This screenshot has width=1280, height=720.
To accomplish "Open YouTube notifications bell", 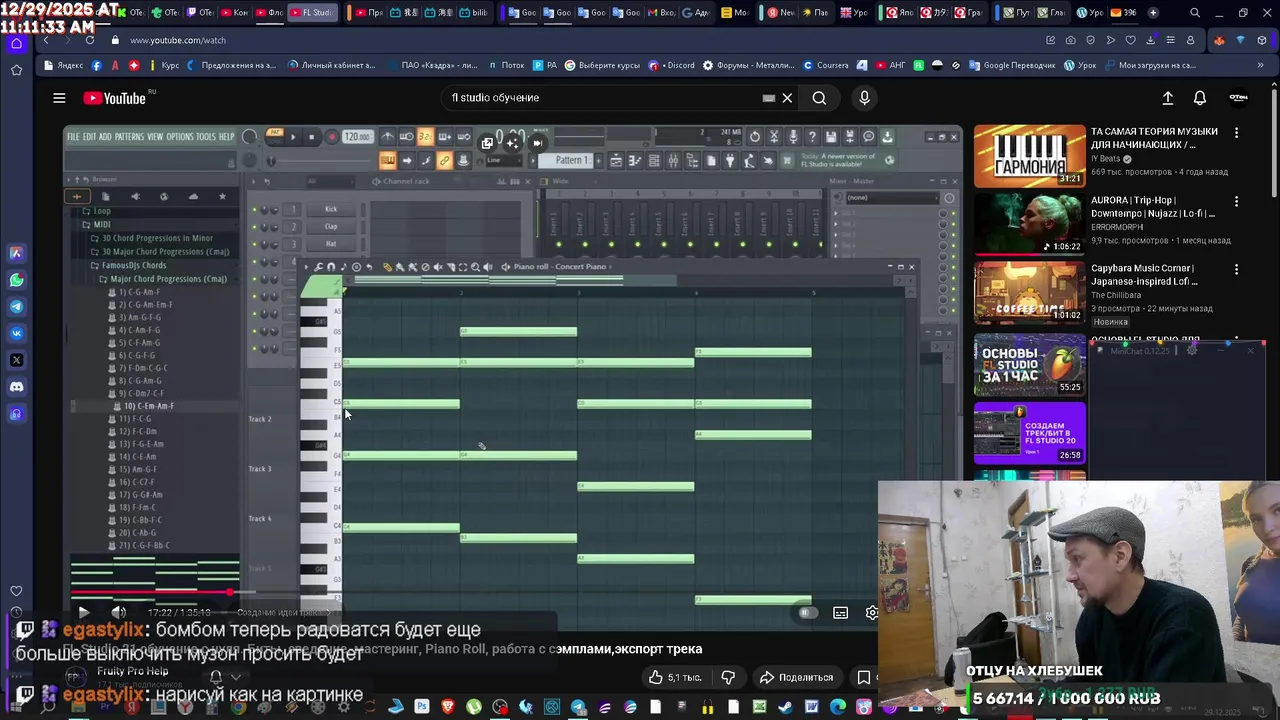I will 1200,98.
